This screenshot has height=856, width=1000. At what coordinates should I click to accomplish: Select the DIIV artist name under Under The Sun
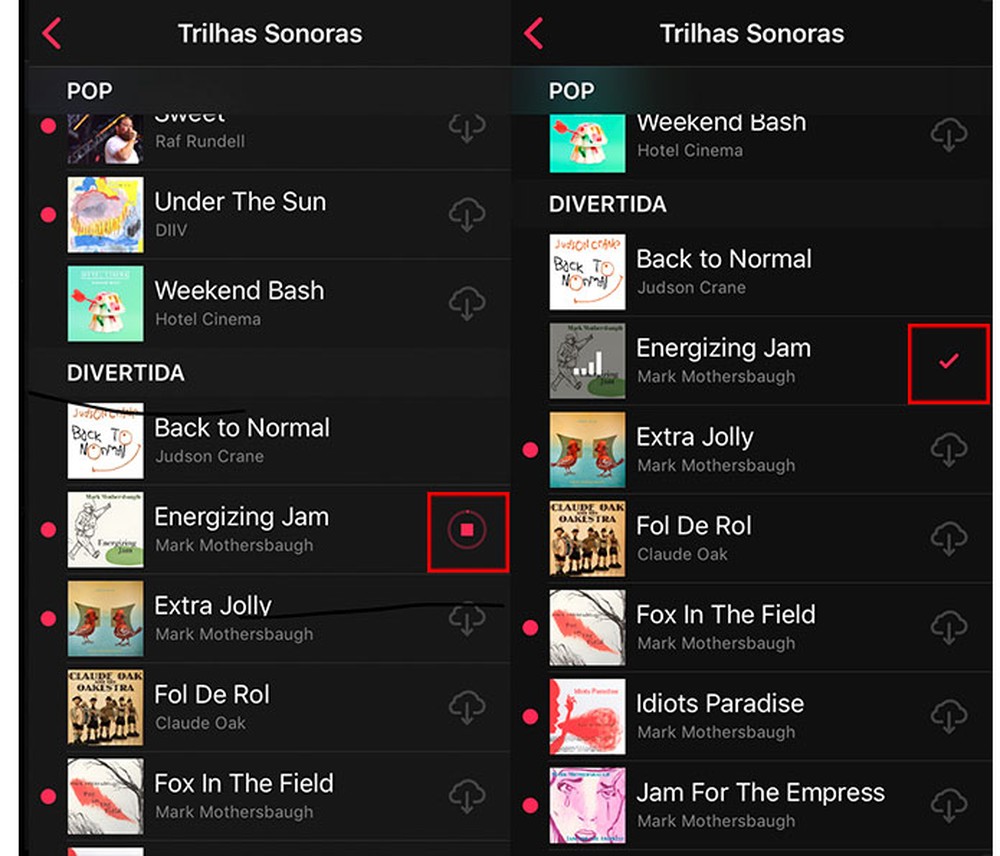[x=171, y=230]
